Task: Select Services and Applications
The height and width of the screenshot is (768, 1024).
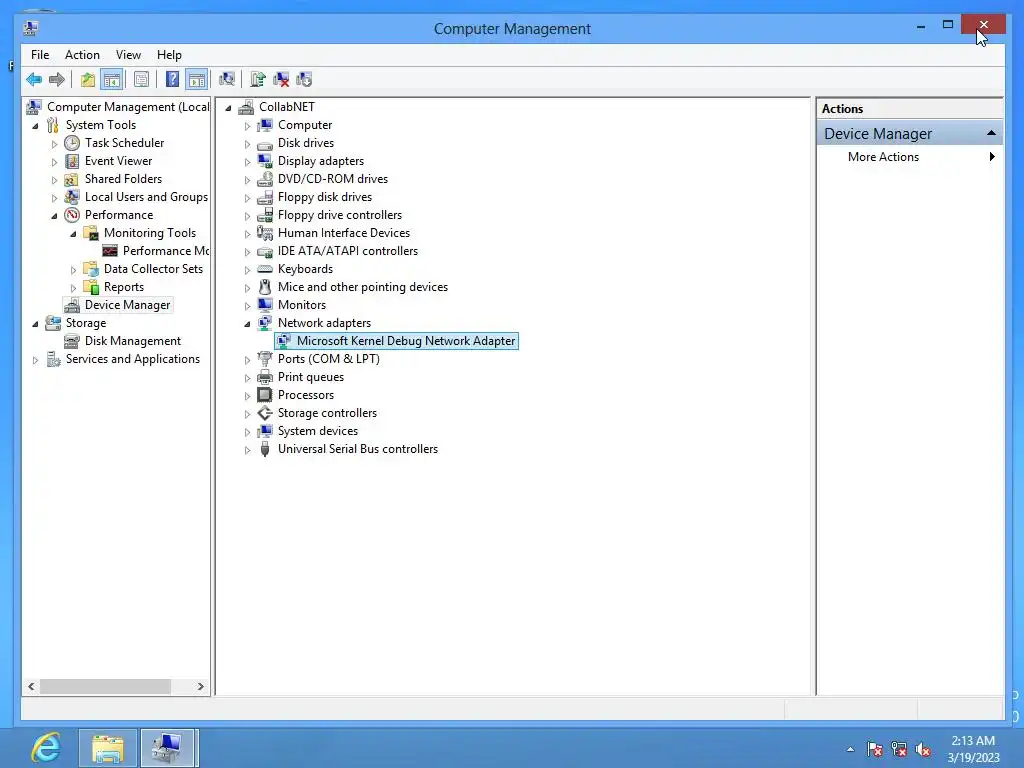Action: (x=133, y=359)
